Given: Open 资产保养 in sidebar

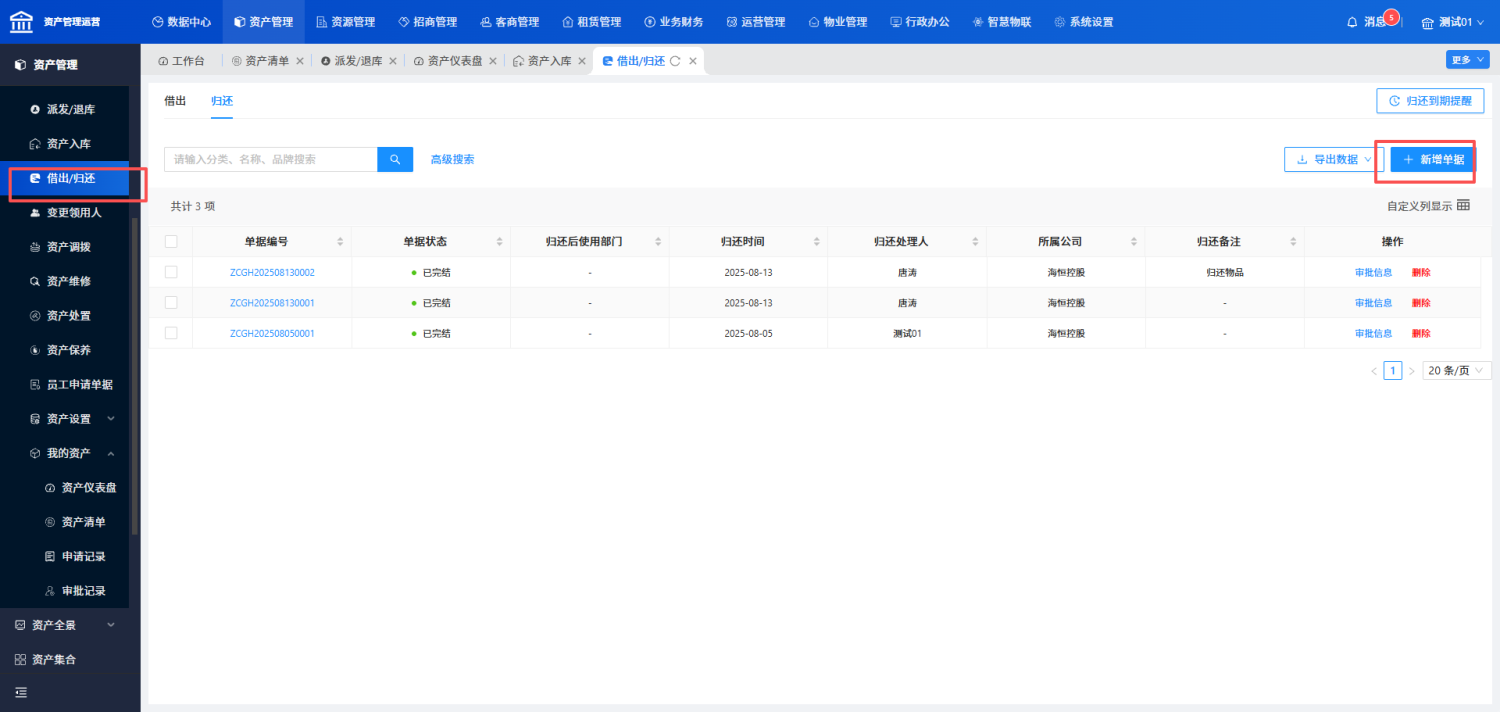Looking at the screenshot, I should [68, 350].
